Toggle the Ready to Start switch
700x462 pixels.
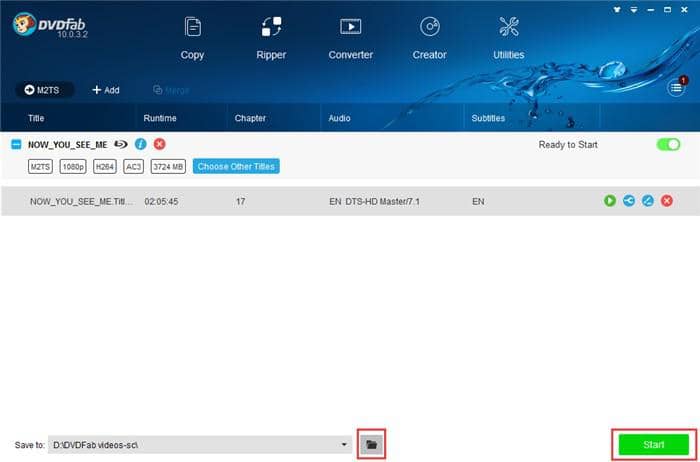(x=668, y=144)
